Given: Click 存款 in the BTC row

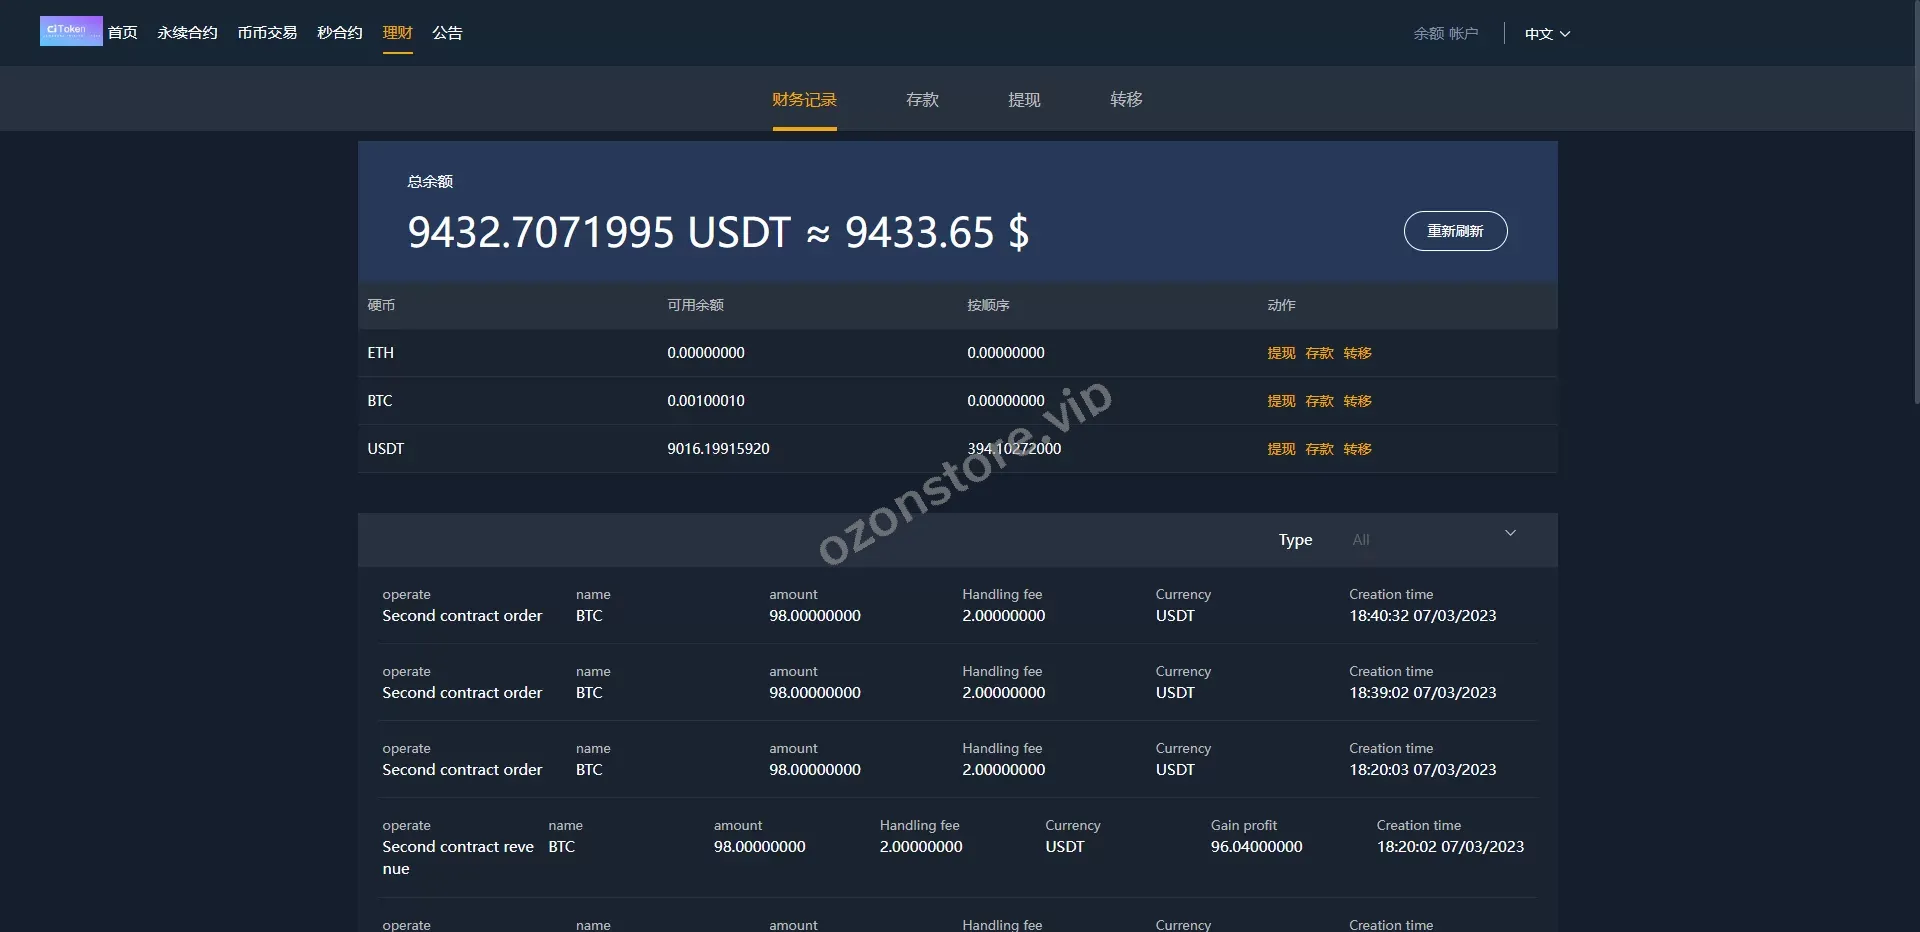Looking at the screenshot, I should 1319,401.
